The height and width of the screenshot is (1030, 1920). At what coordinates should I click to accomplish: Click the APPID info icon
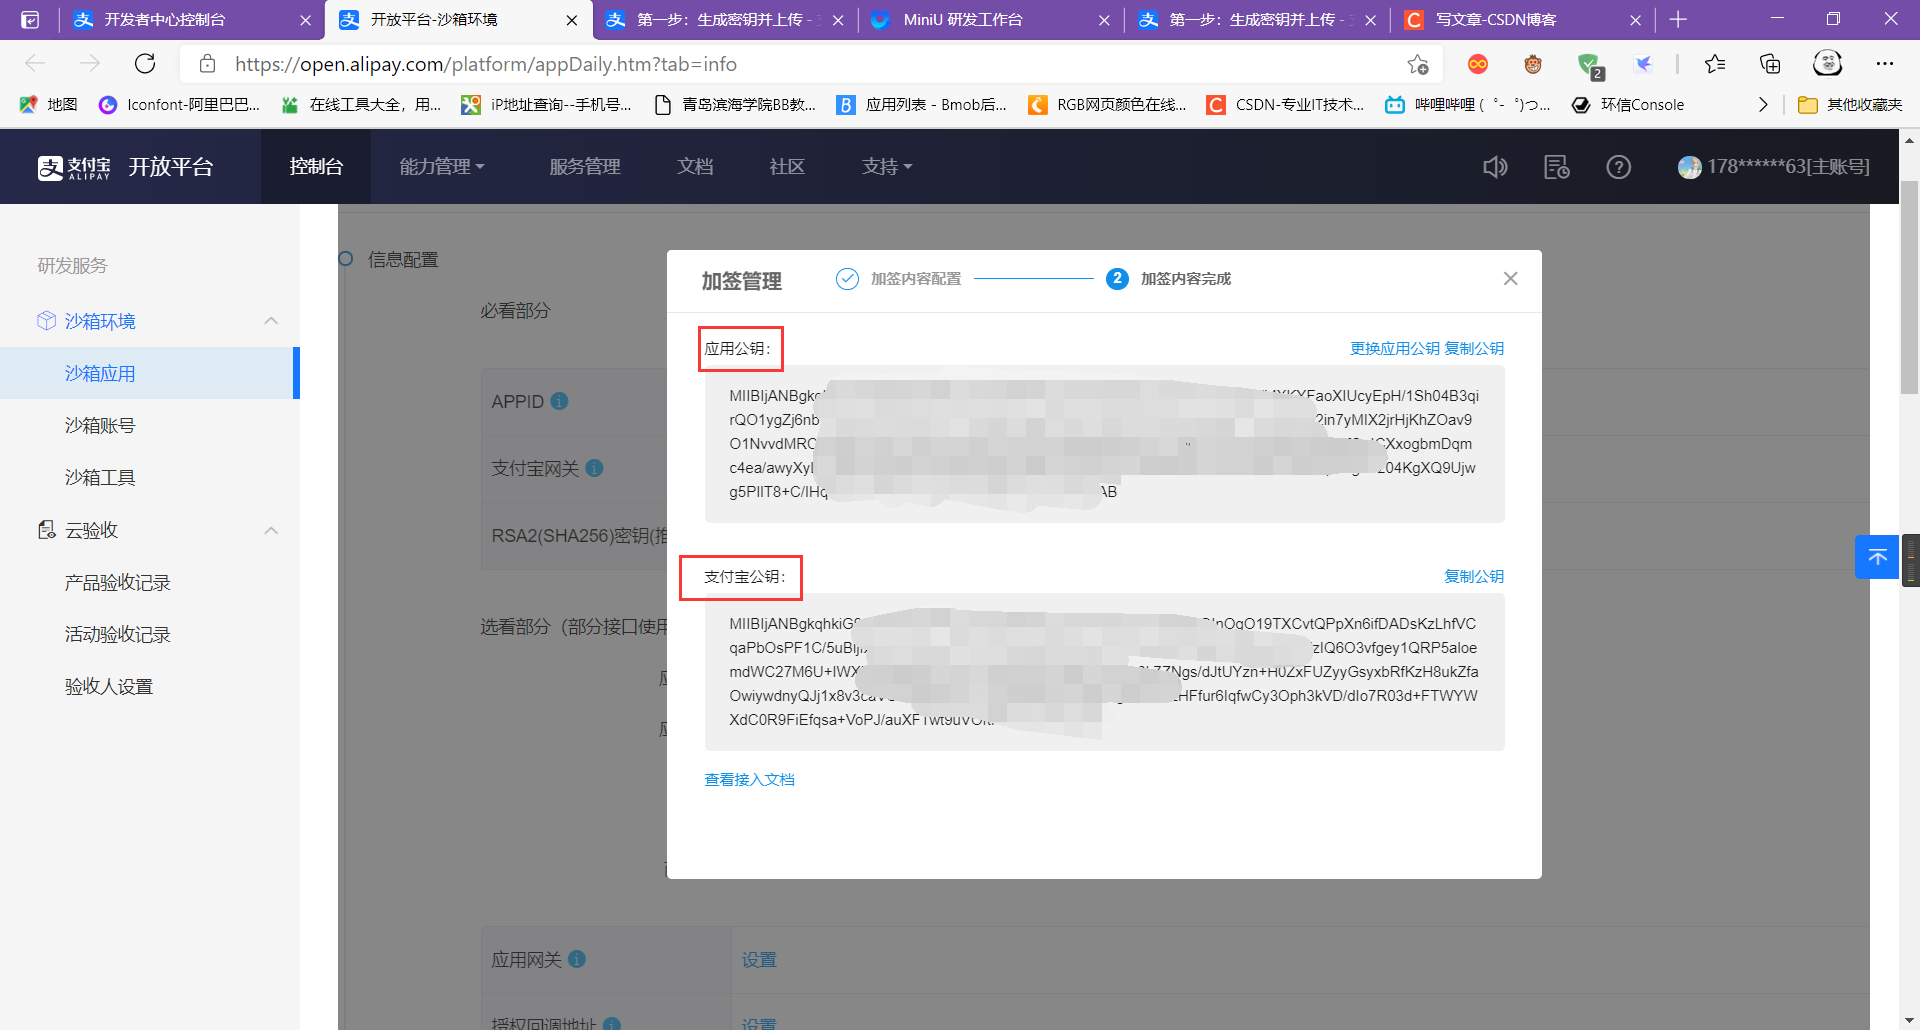[559, 401]
